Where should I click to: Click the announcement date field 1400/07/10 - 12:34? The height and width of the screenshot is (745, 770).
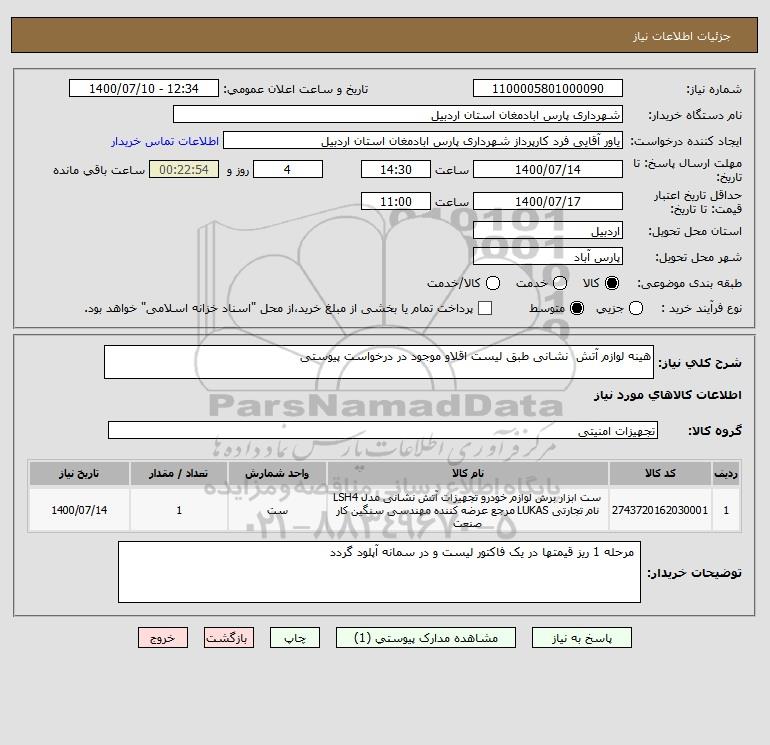tap(144, 89)
